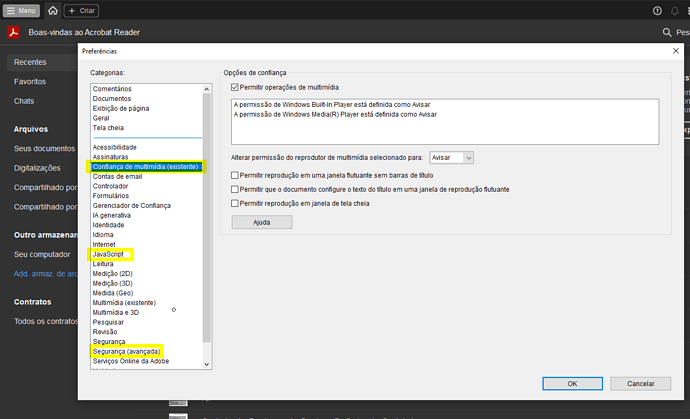Open the Avisar permission dropdown
The height and width of the screenshot is (419, 690).
(x=451, y=157)
